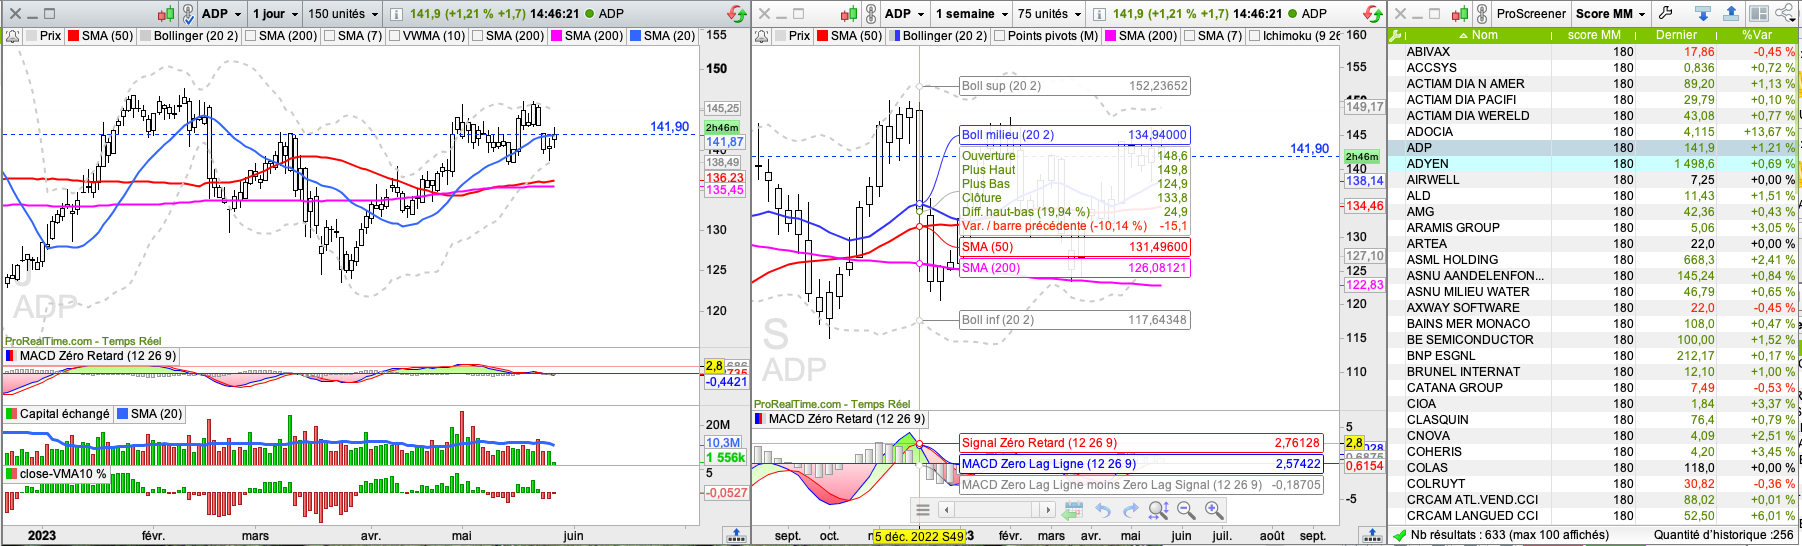Viewport: 1802px width, 546px height.
Task: Click chain link icon in ProScreener window
Action: coord(1482,14)
